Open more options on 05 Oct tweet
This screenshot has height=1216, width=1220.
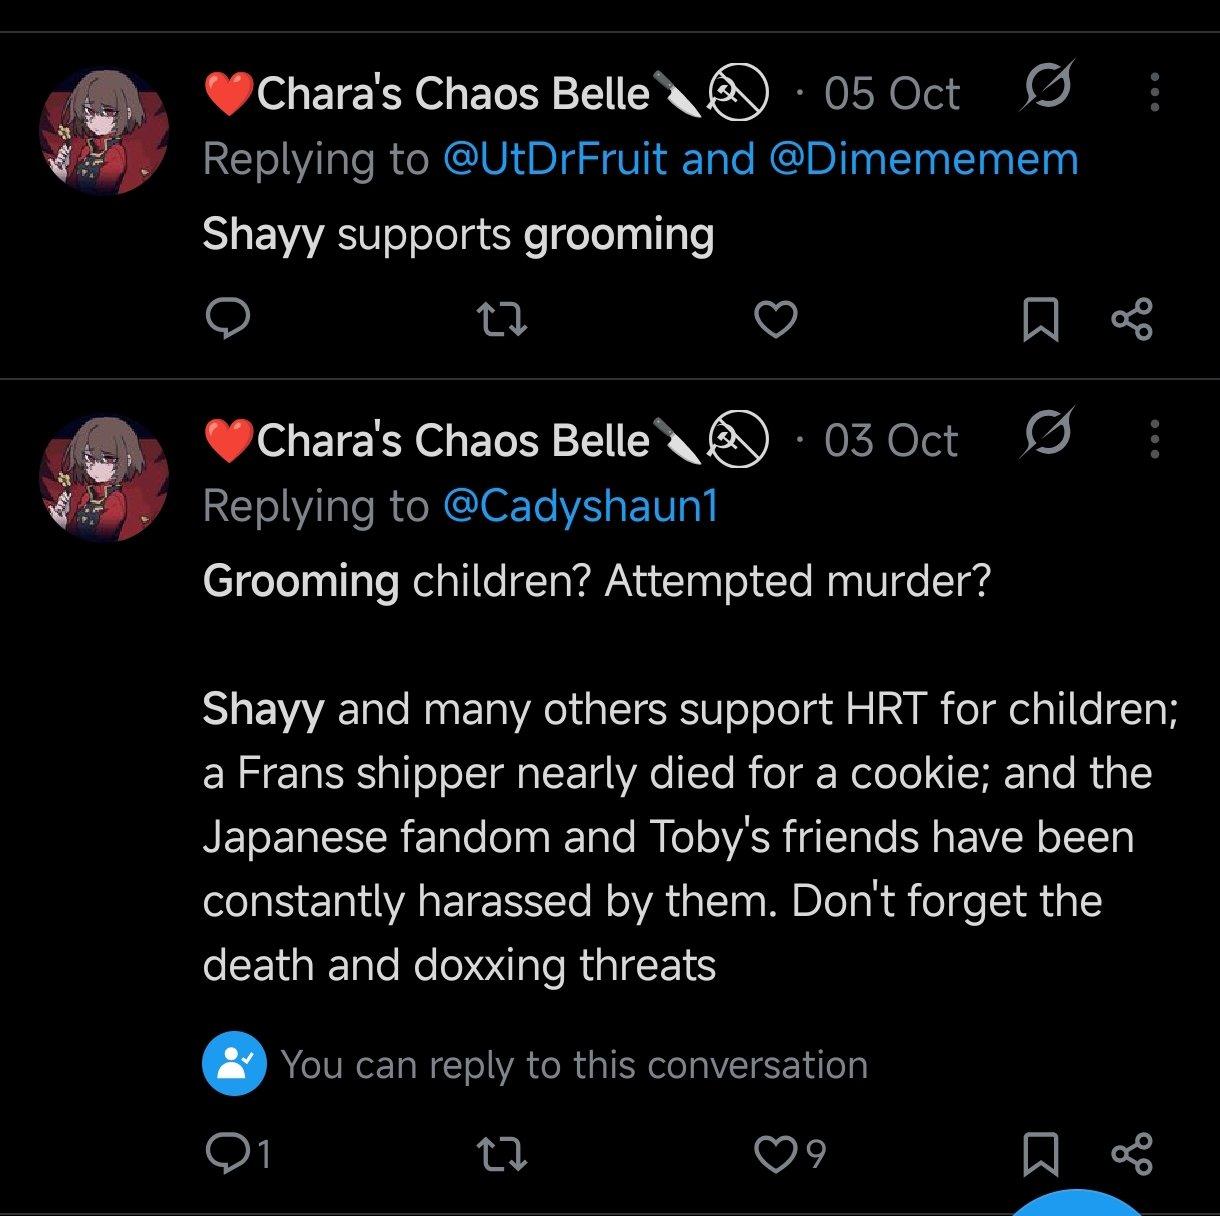1155,93
